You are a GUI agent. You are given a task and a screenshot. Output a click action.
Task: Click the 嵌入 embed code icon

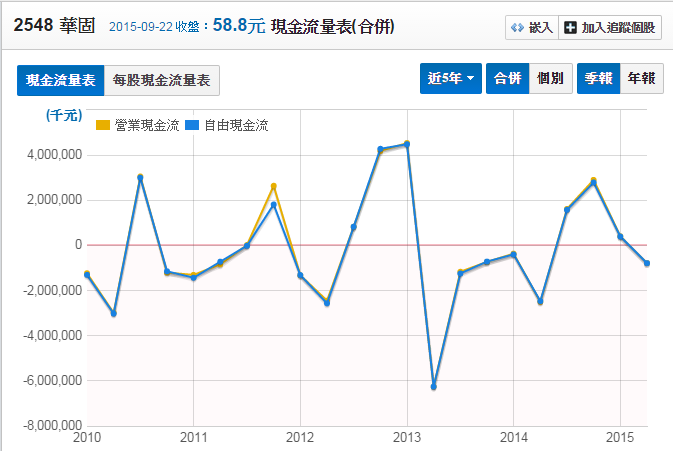517,28
